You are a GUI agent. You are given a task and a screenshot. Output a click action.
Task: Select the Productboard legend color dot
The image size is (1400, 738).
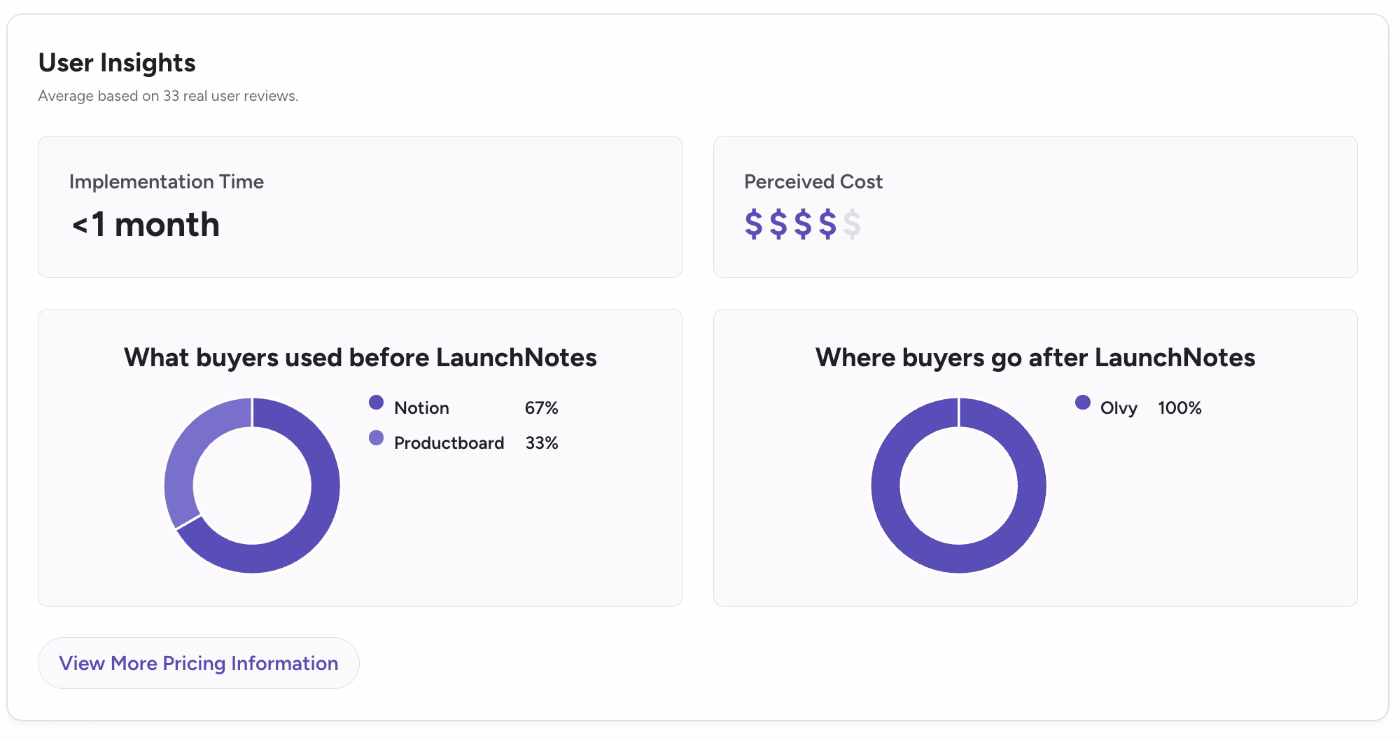pyautogui.click(x=376, y=438)
